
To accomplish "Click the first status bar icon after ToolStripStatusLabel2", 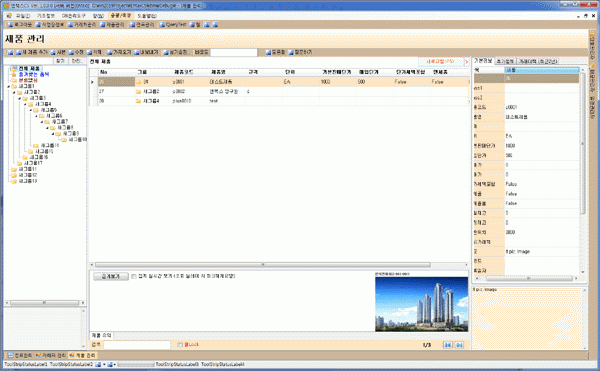I will click(98, 364).
